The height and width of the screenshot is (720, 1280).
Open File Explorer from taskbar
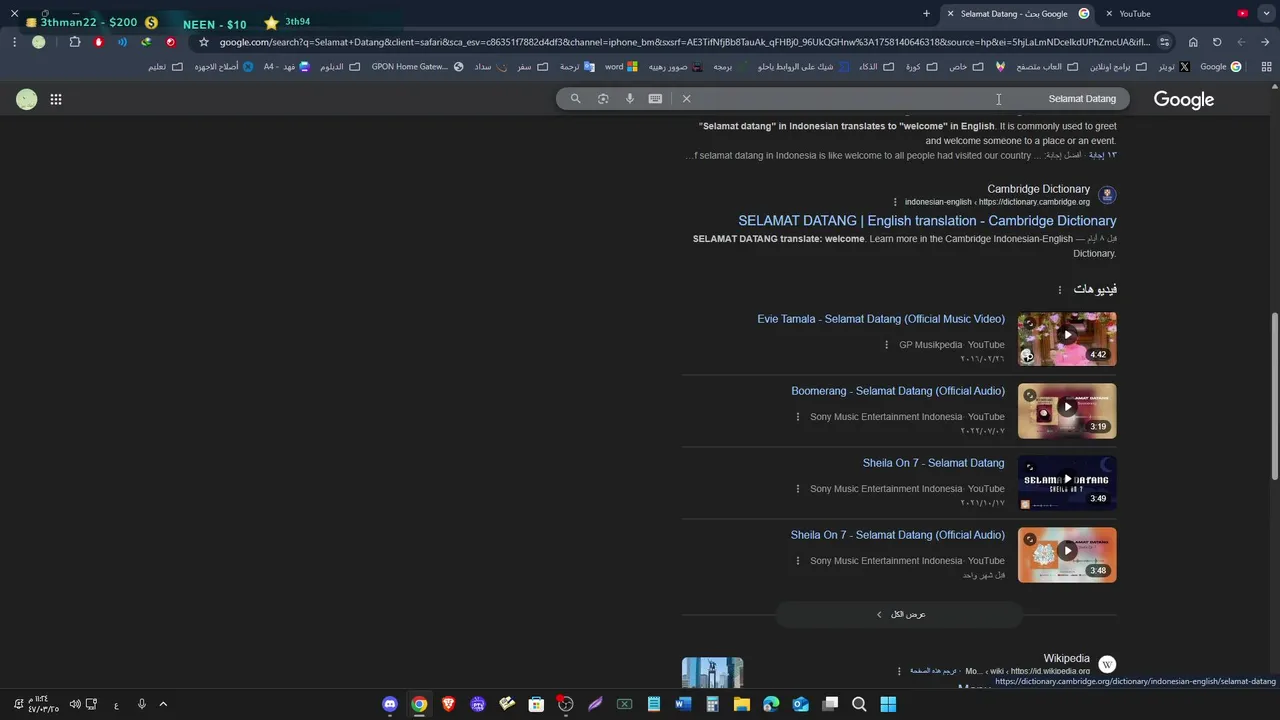[742, 704]
